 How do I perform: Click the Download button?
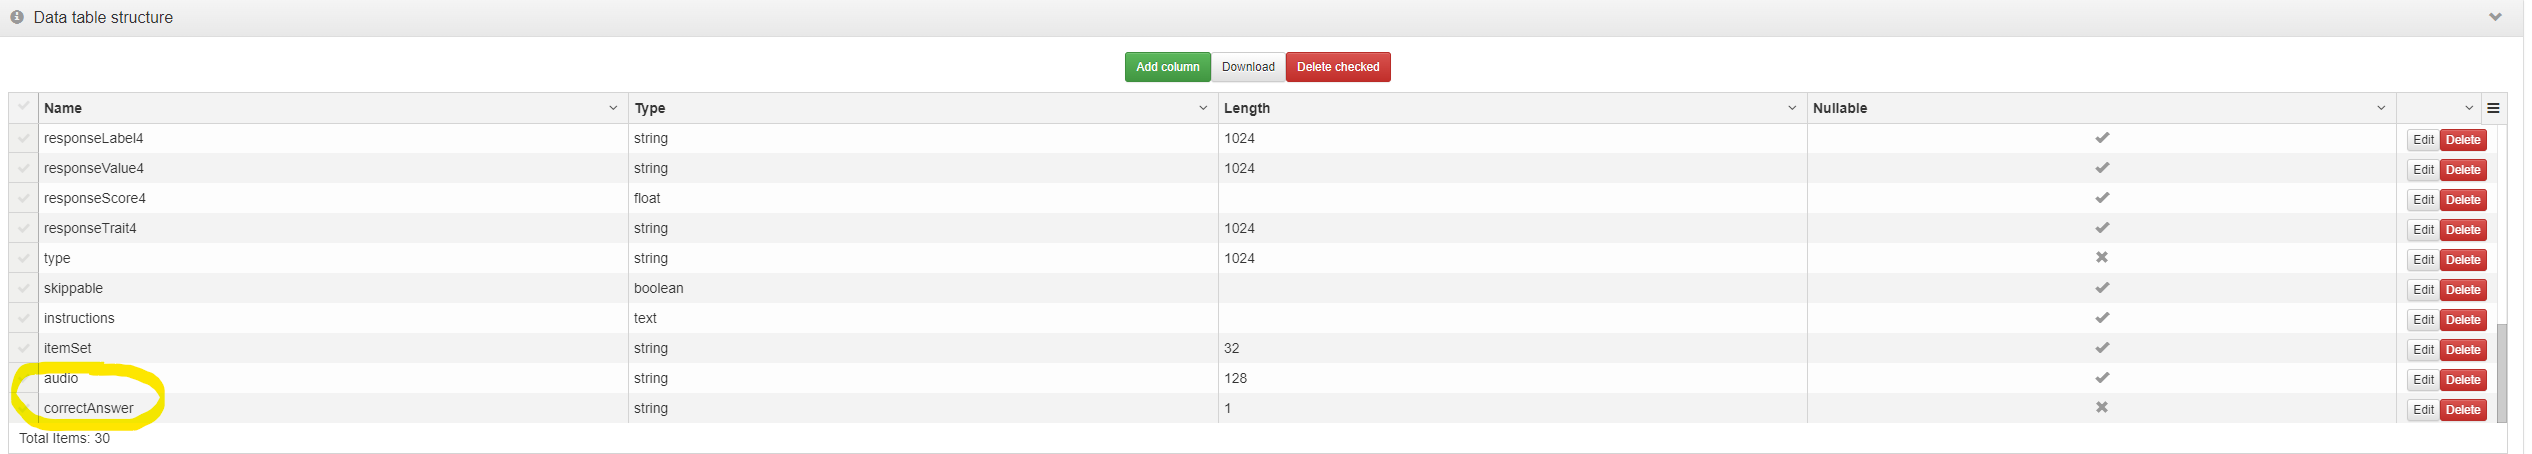click(x=1248, y=67)
